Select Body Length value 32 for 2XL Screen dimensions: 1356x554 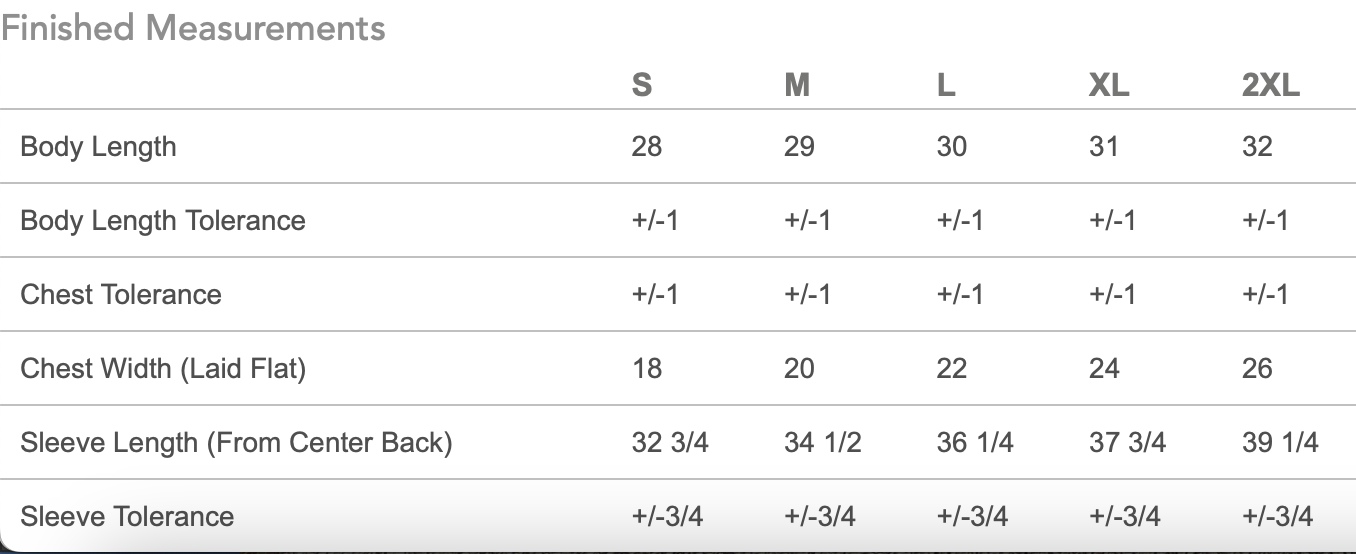point(1257,147)
